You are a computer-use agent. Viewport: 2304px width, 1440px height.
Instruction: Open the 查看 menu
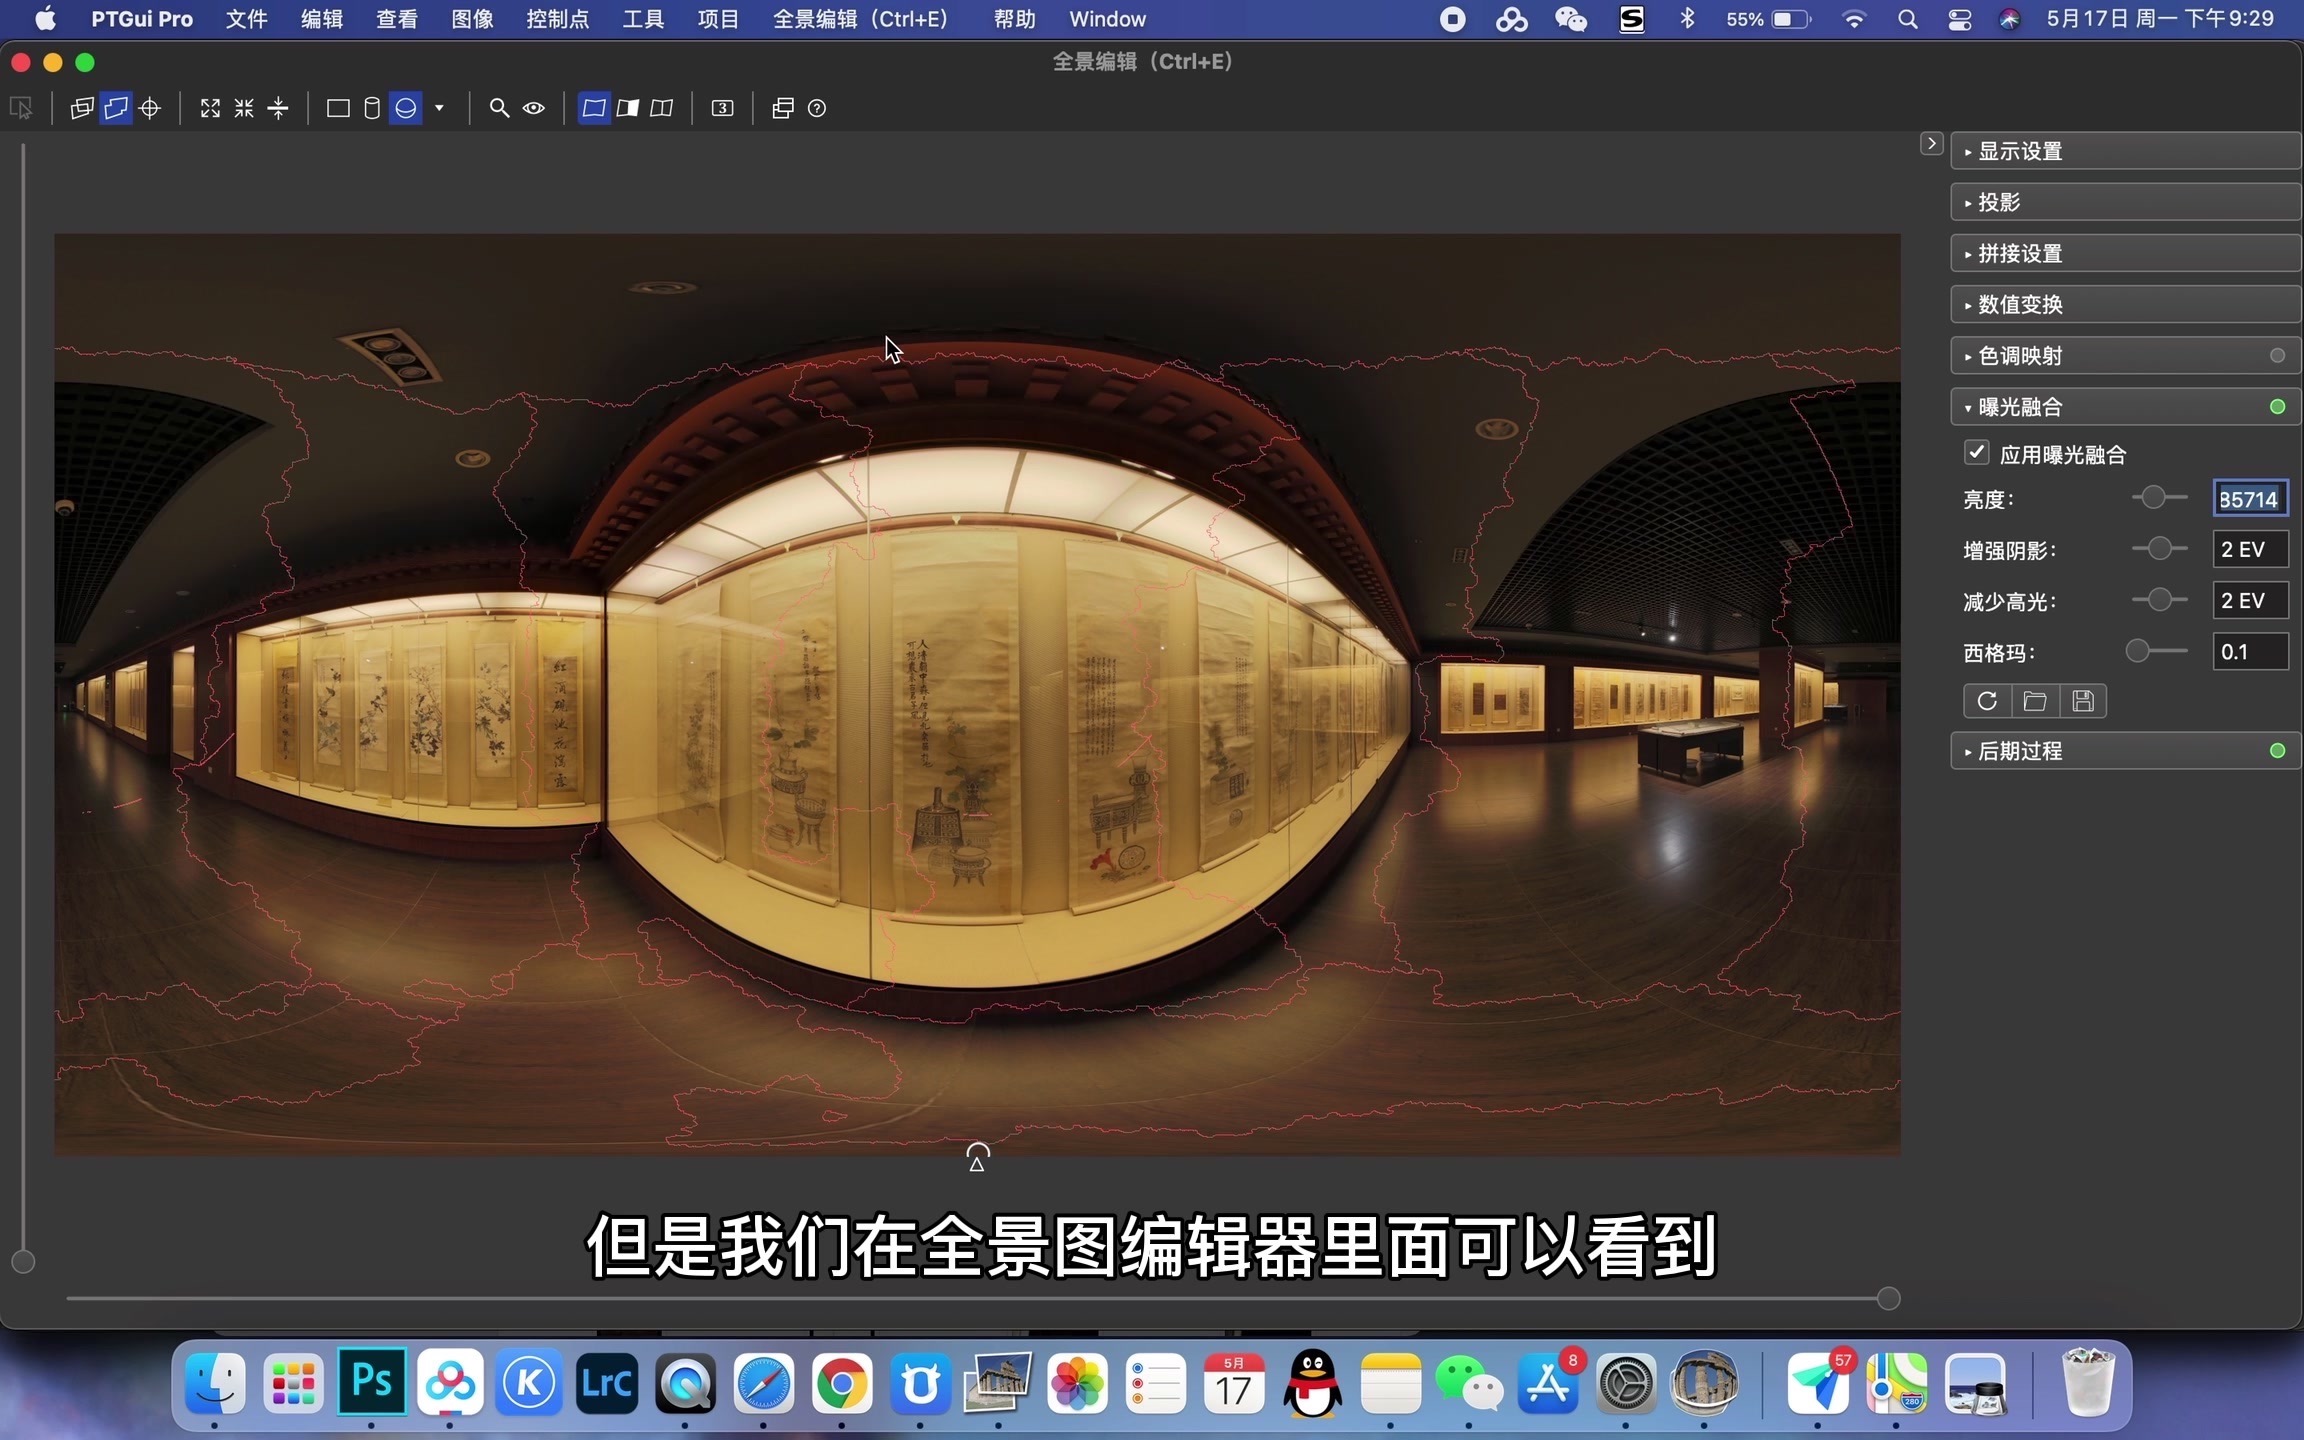pyautogui.click(x=397, y=19)
